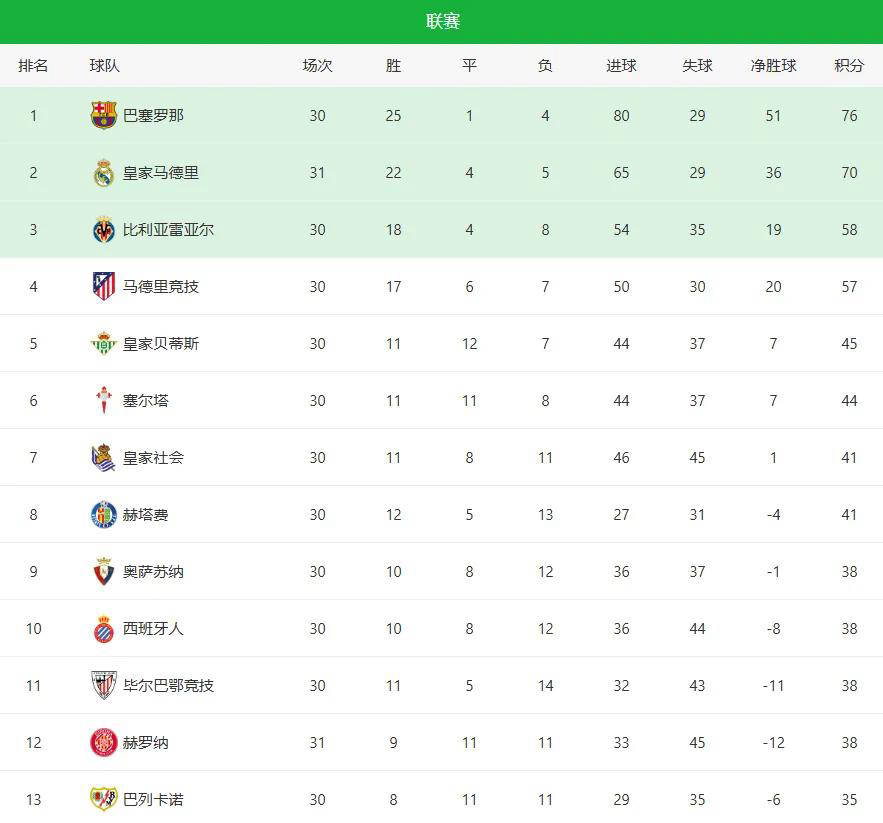
Task: Open the Real Betis crest icon
Action: (x=104, y=344)
